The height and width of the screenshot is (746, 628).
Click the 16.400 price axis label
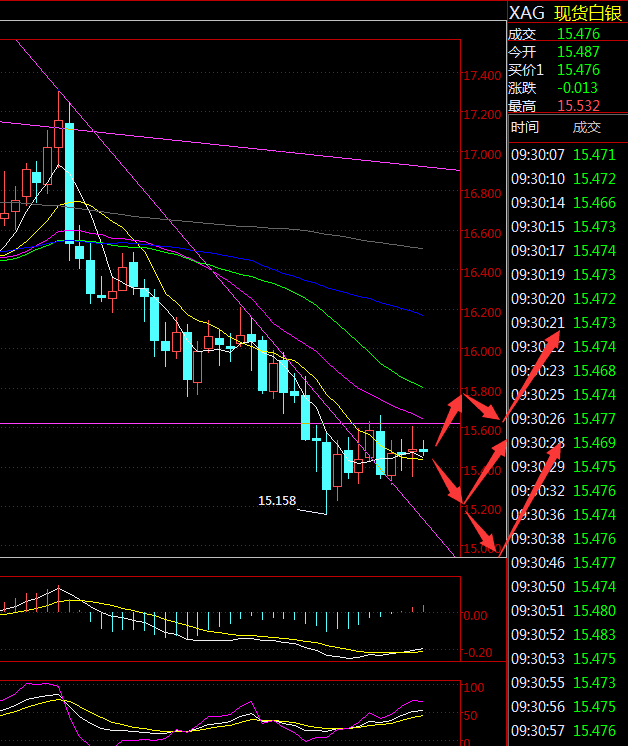click(482, 273)
